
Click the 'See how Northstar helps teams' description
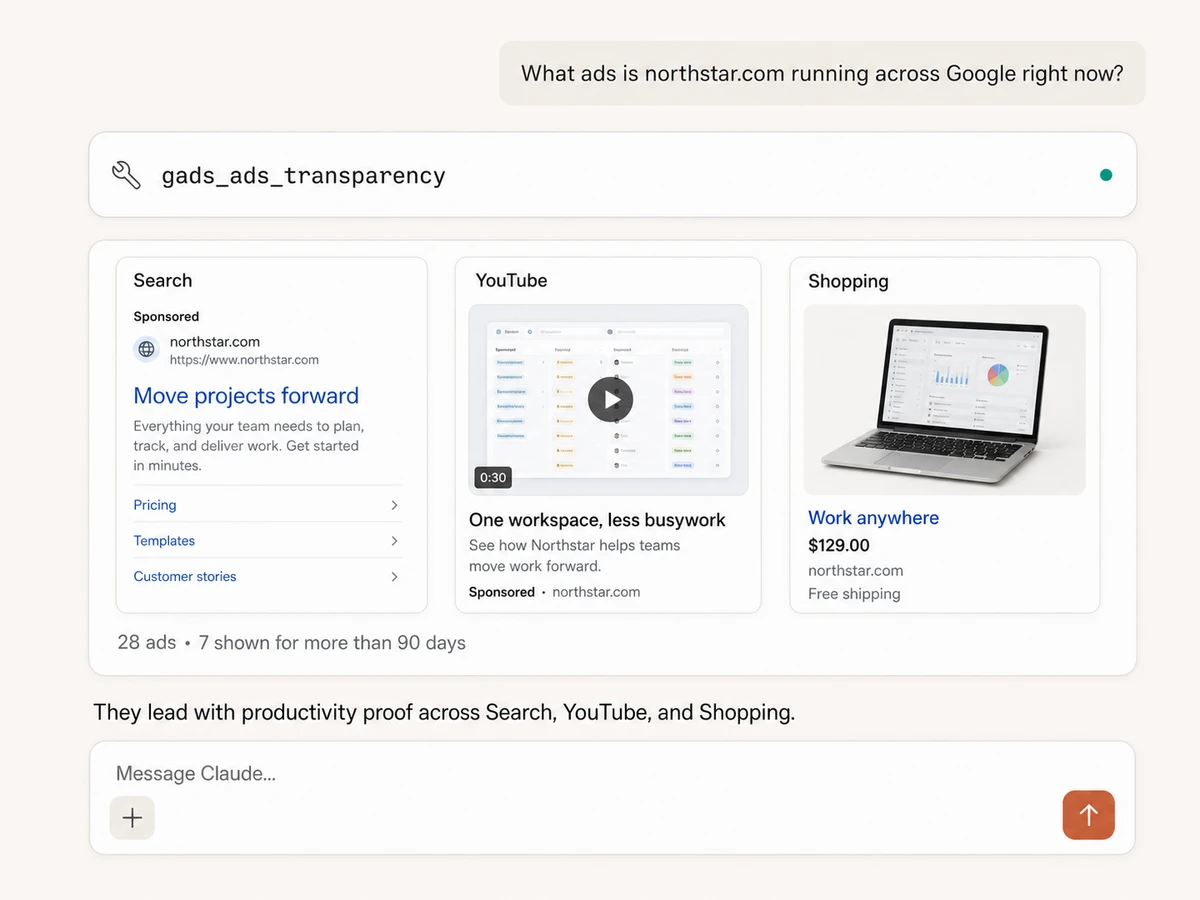pyautogui.click(x=574, y=556)
